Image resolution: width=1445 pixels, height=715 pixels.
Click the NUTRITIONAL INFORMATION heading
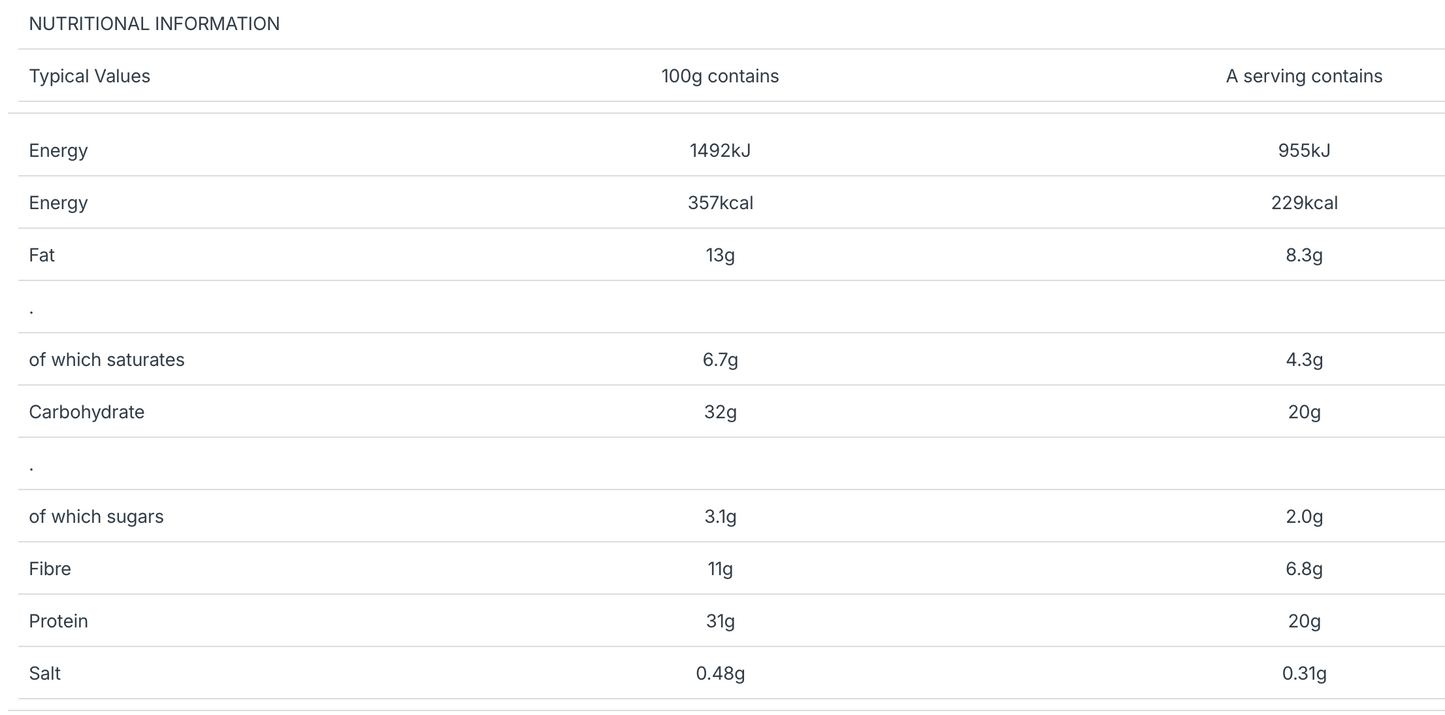pos(154,24)
